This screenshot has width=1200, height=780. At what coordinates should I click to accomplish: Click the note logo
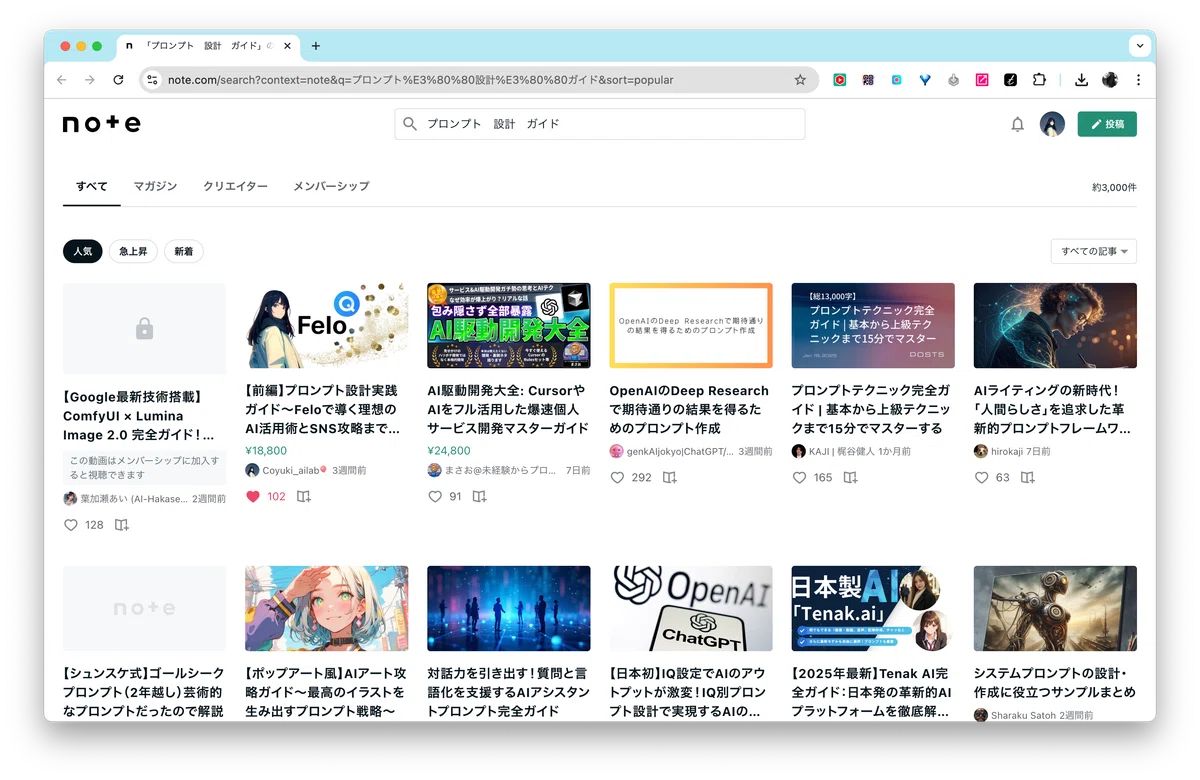tap(101, 124)
